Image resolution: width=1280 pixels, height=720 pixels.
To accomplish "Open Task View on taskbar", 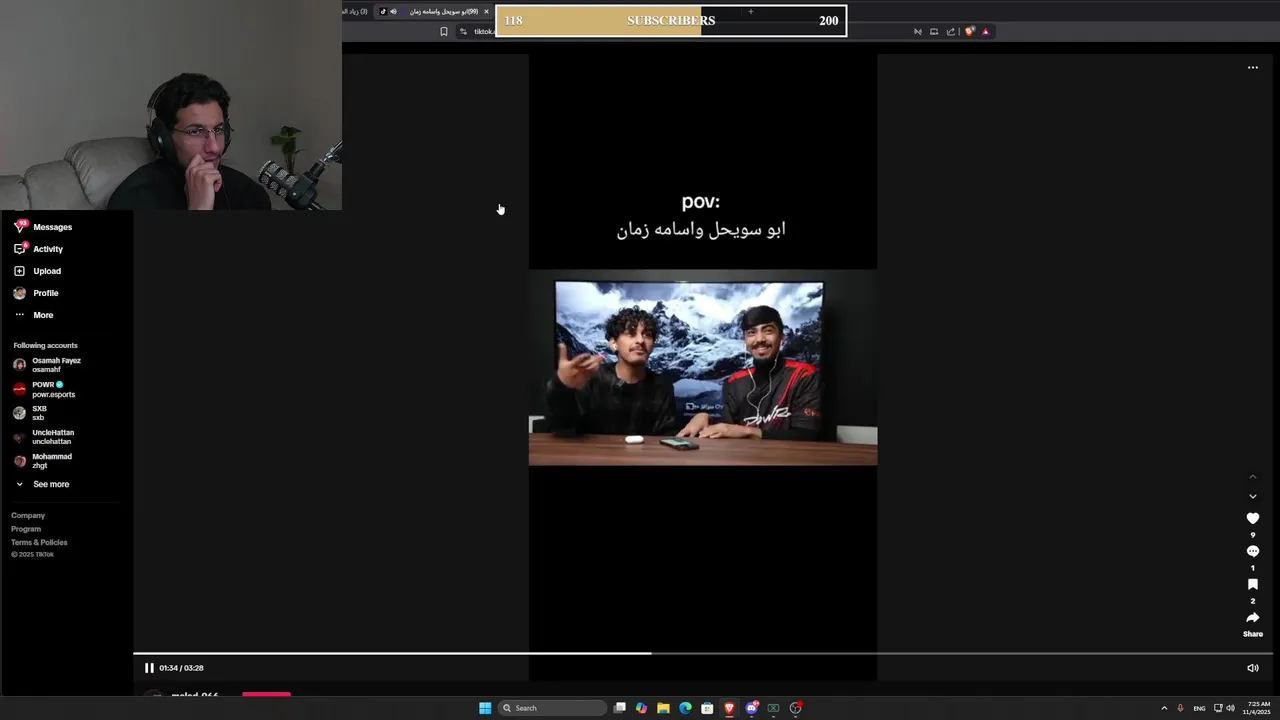I will pos(620,708).
